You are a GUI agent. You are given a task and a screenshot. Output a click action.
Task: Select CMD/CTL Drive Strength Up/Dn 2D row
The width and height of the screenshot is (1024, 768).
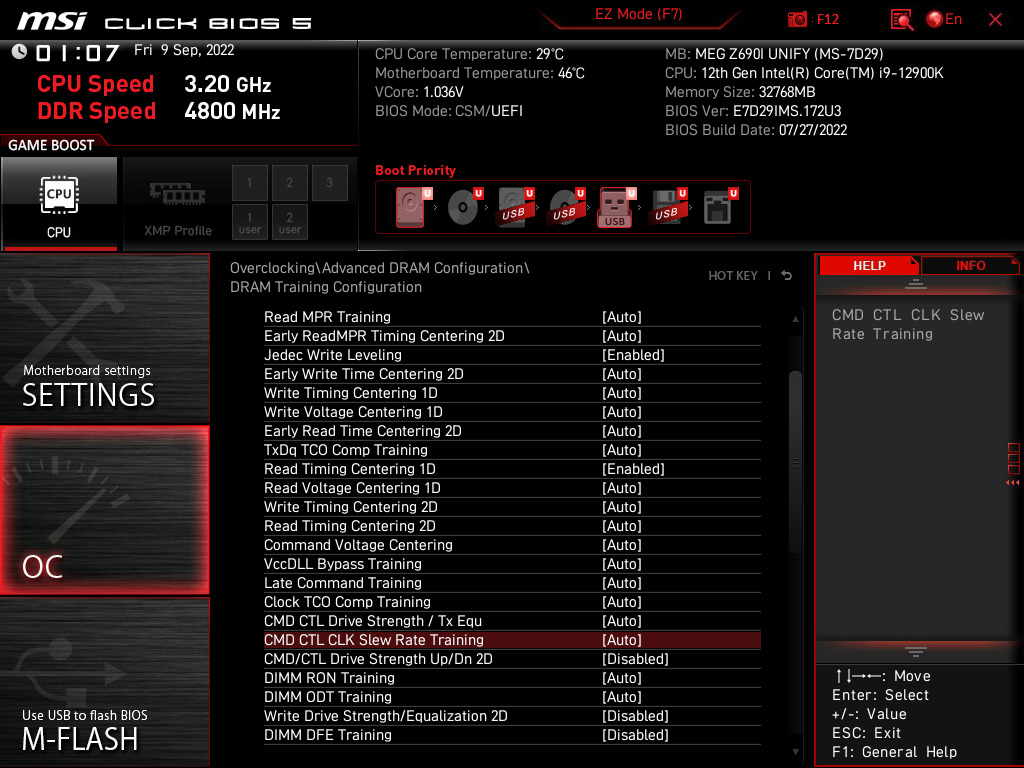tap(512, 659)
